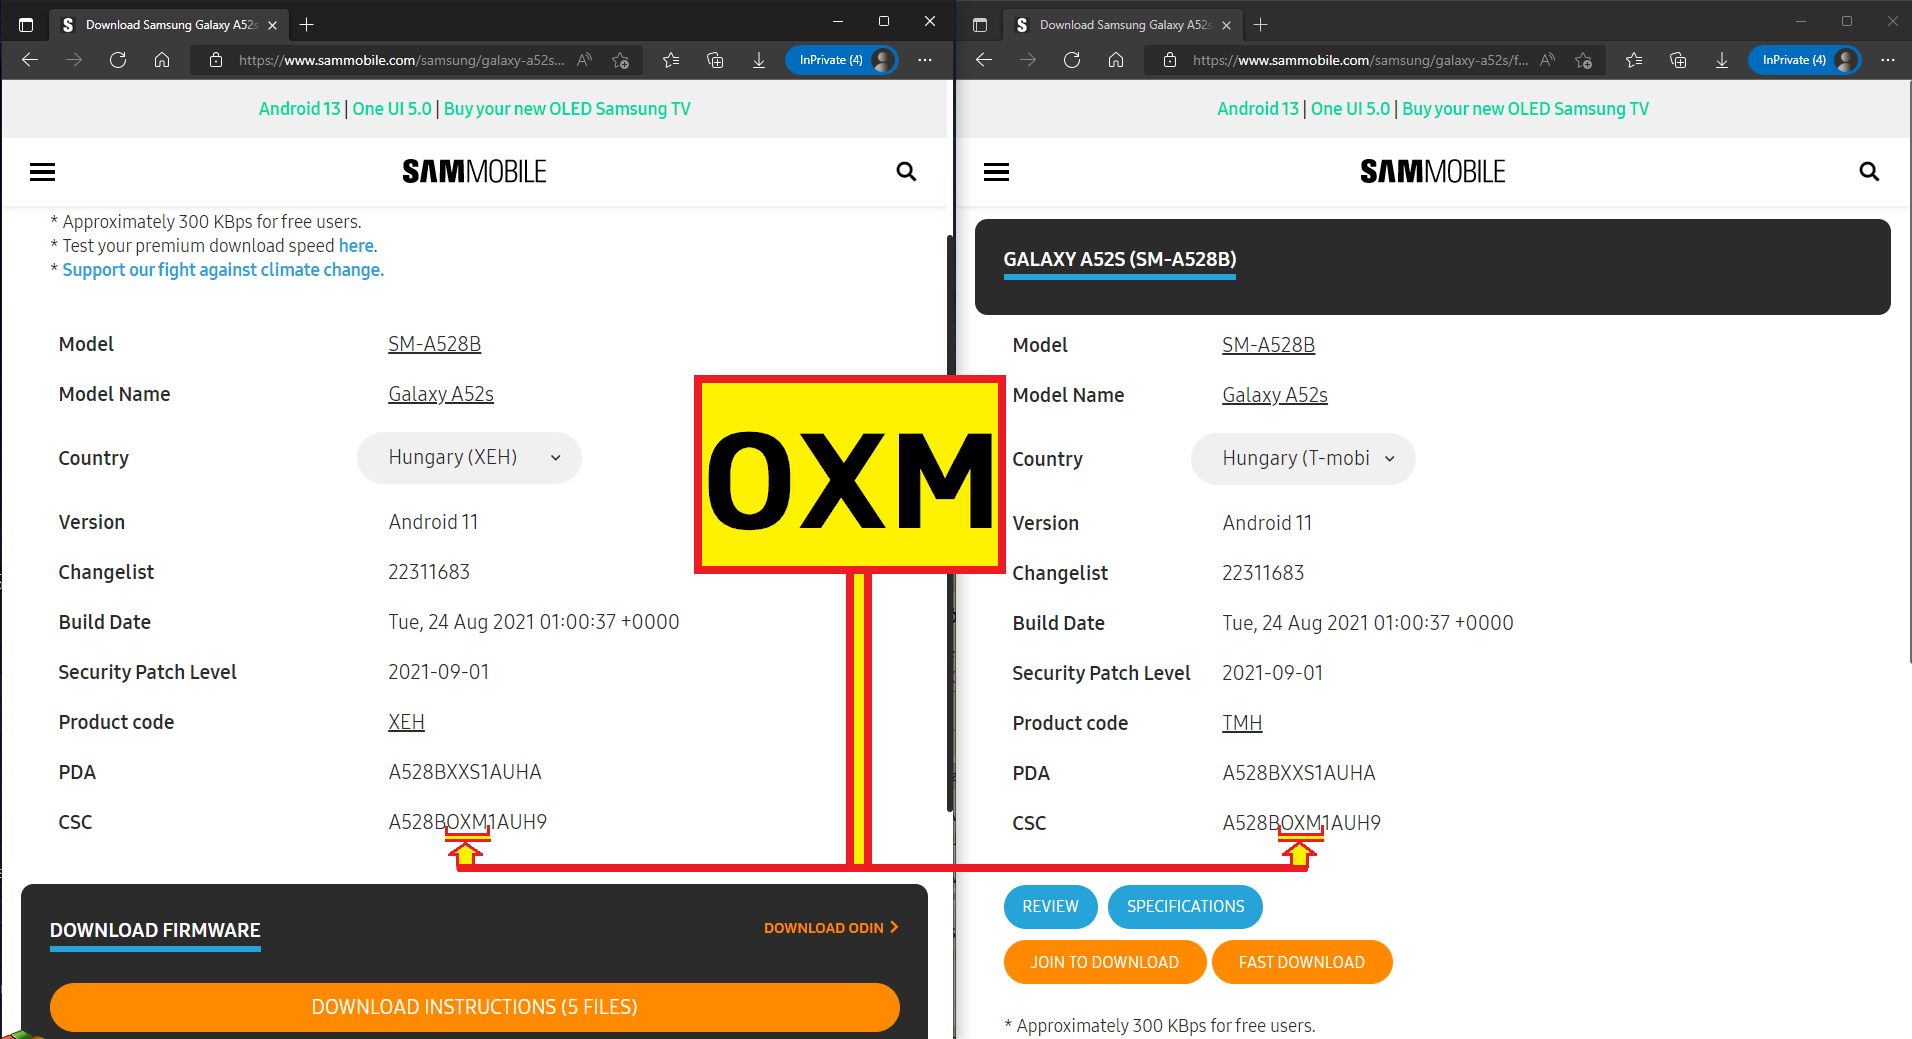Click One UI 5.0 link in right banner
The width and height of the screenshot is (1912, 1039).
pos(1350,109)
